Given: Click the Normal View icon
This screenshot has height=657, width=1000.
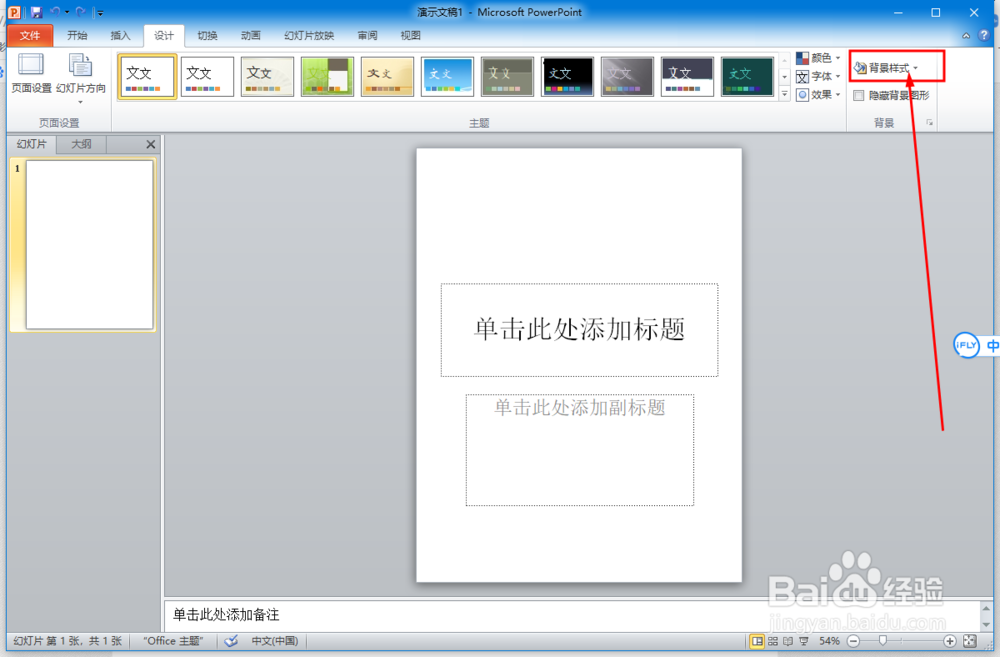Looking at the screenshot, I should (x=757, y=640).
